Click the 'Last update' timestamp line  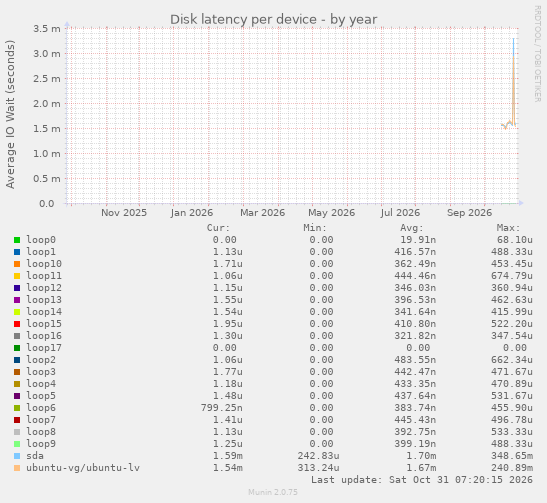click(x=422, y=480)
